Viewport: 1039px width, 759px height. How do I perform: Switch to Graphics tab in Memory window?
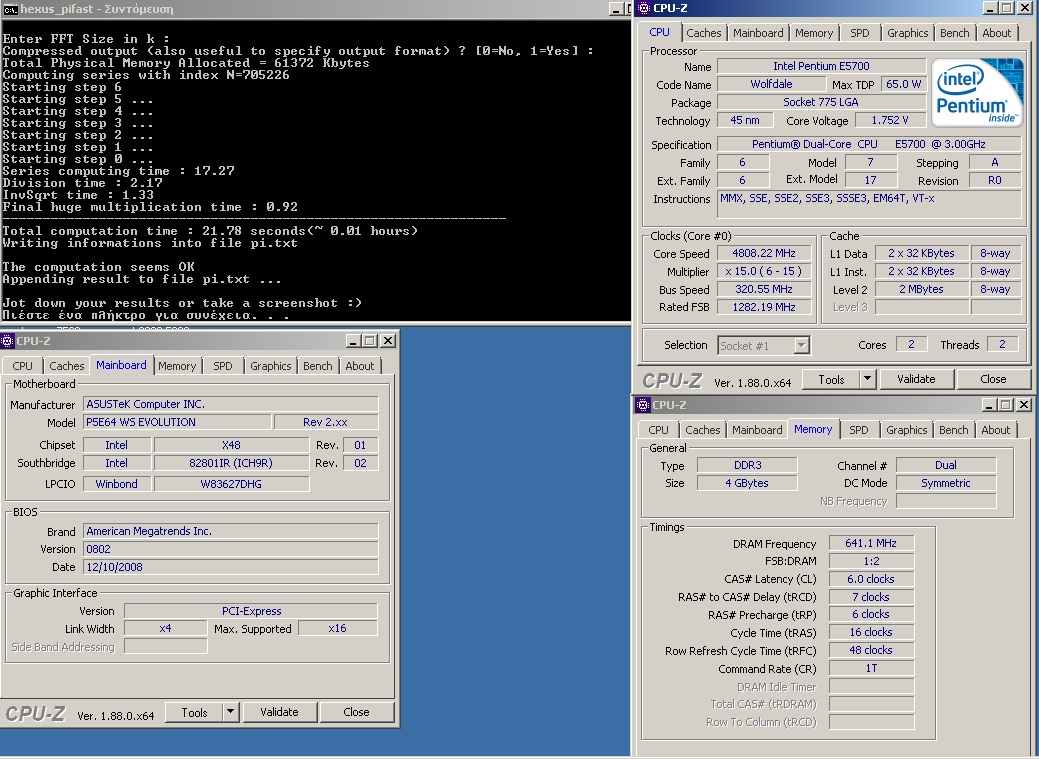click(x=906, y=430)
